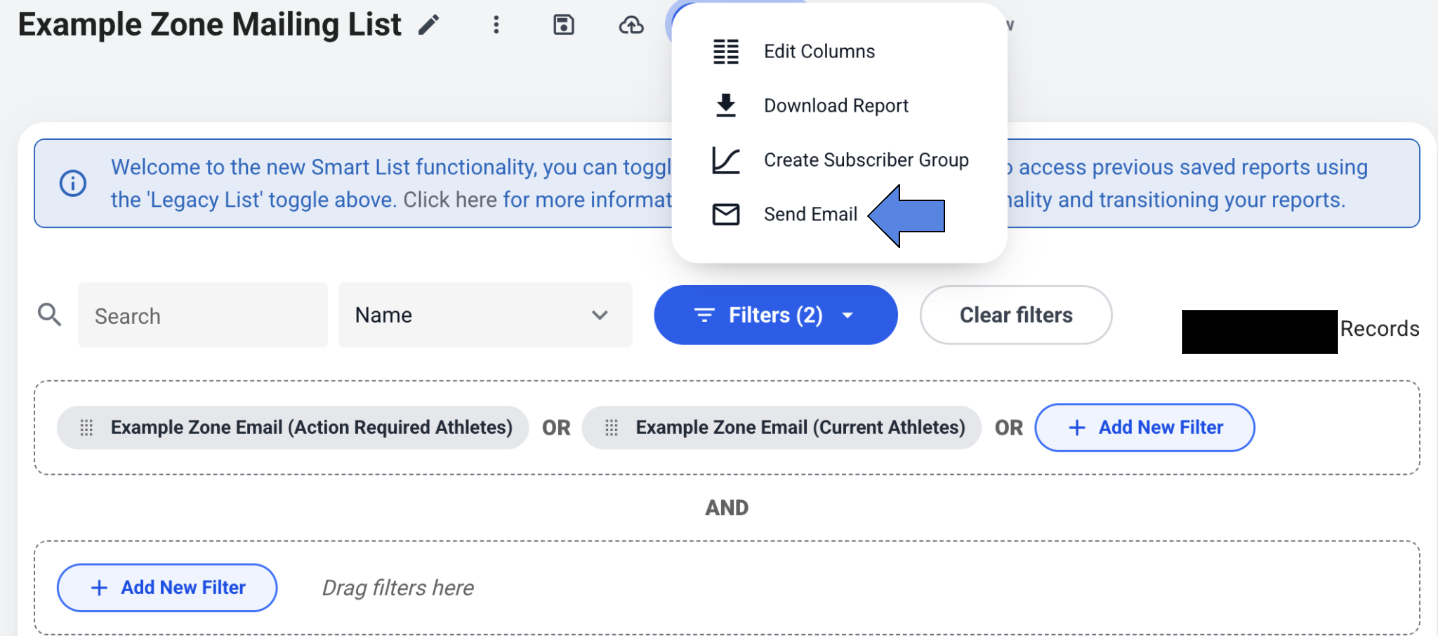Screen dimensions: 1440x636
Task: Select Create Subscriber Group option
Action: (840, 160)
